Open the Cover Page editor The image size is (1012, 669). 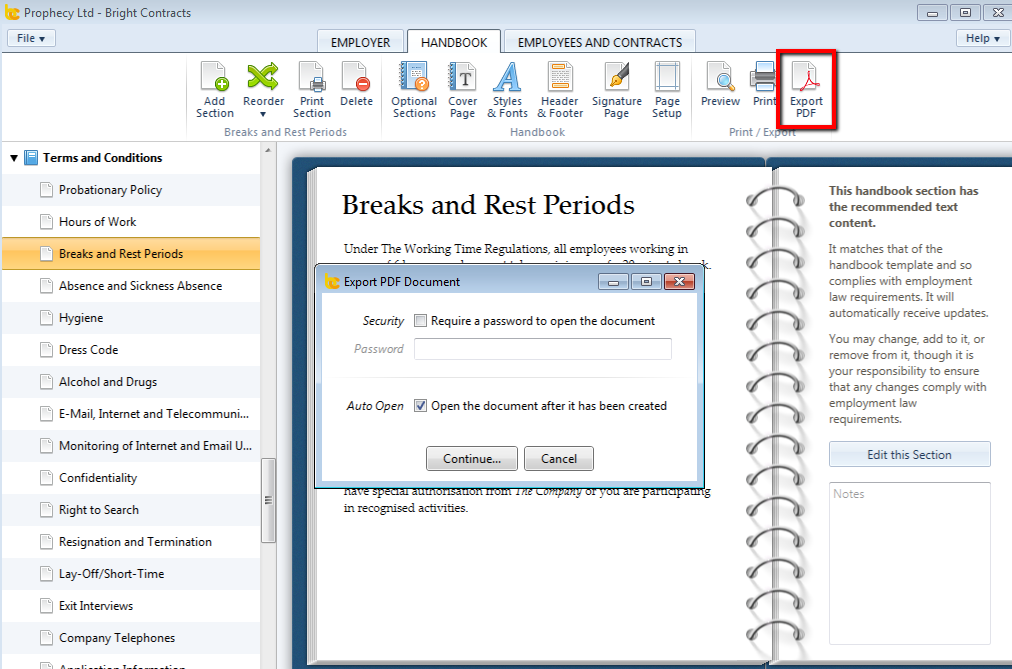pos(462,90)
